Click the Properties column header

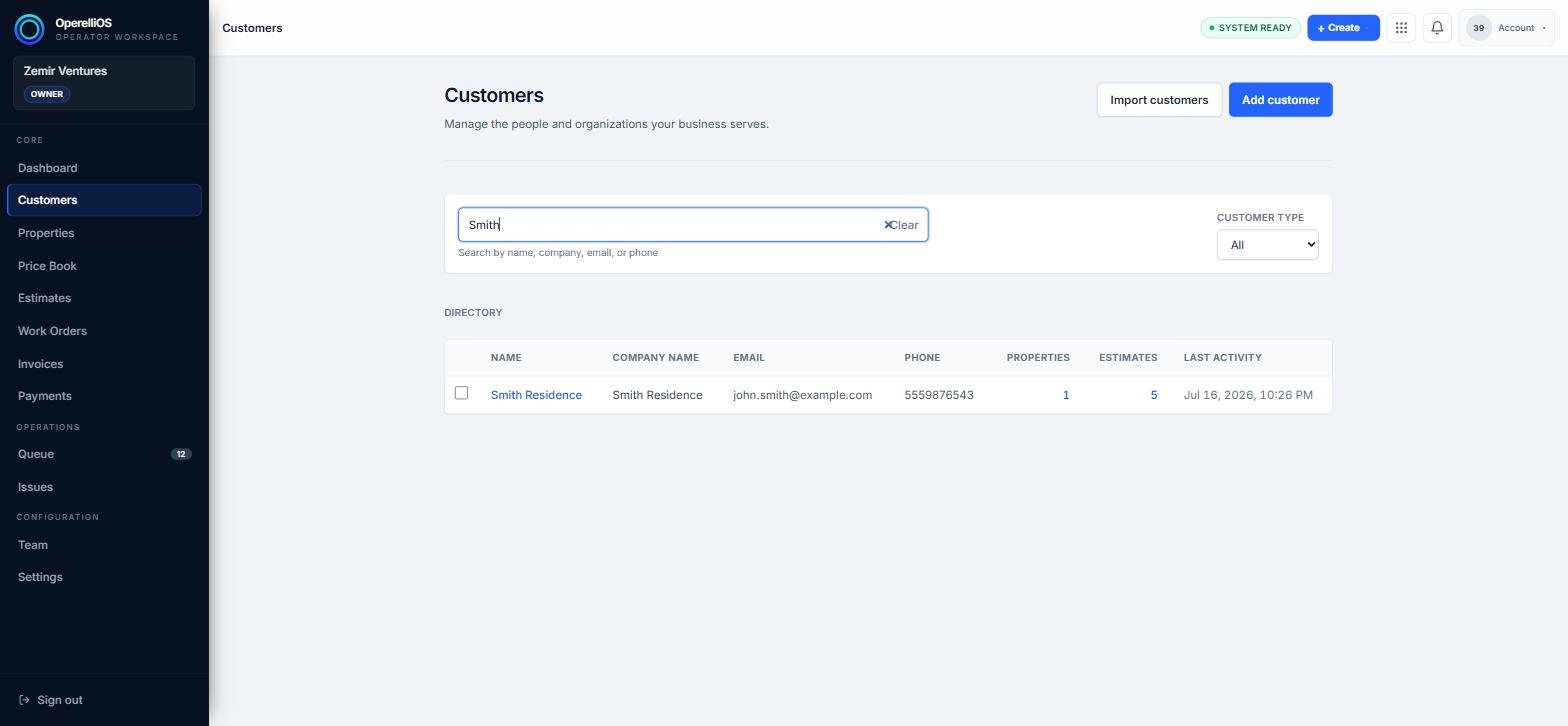(x=1038, y=358)
